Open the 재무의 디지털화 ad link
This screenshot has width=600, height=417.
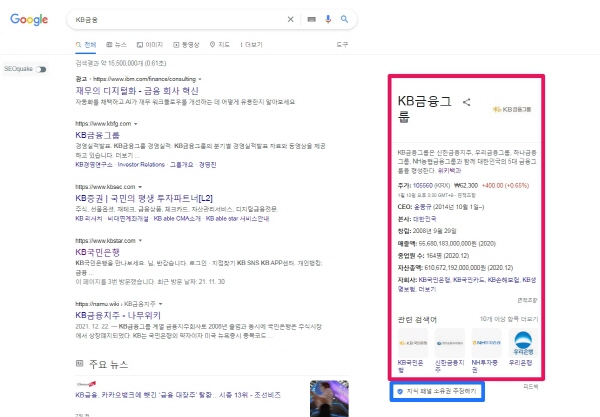click(x=137, y=91)
